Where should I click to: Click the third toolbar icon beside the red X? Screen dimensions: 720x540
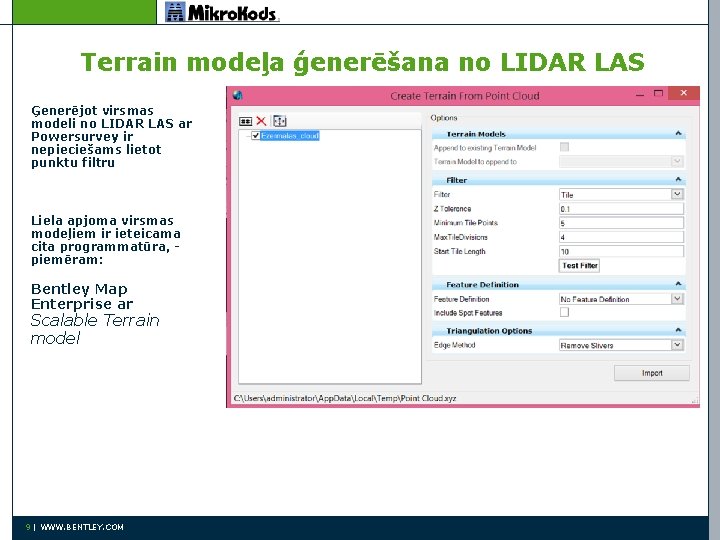pos(280,121)
